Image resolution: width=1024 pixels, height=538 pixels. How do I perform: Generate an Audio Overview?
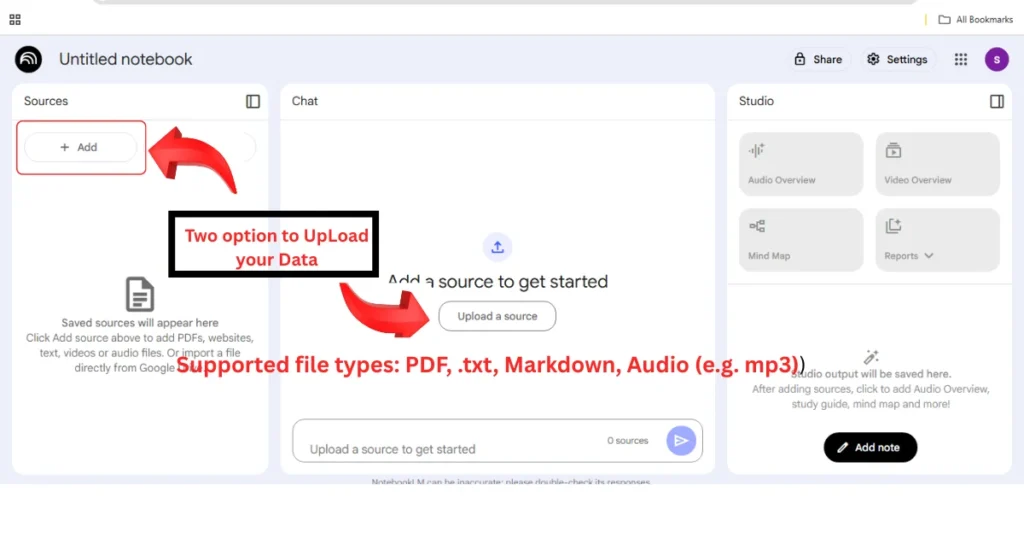[801, 164]
